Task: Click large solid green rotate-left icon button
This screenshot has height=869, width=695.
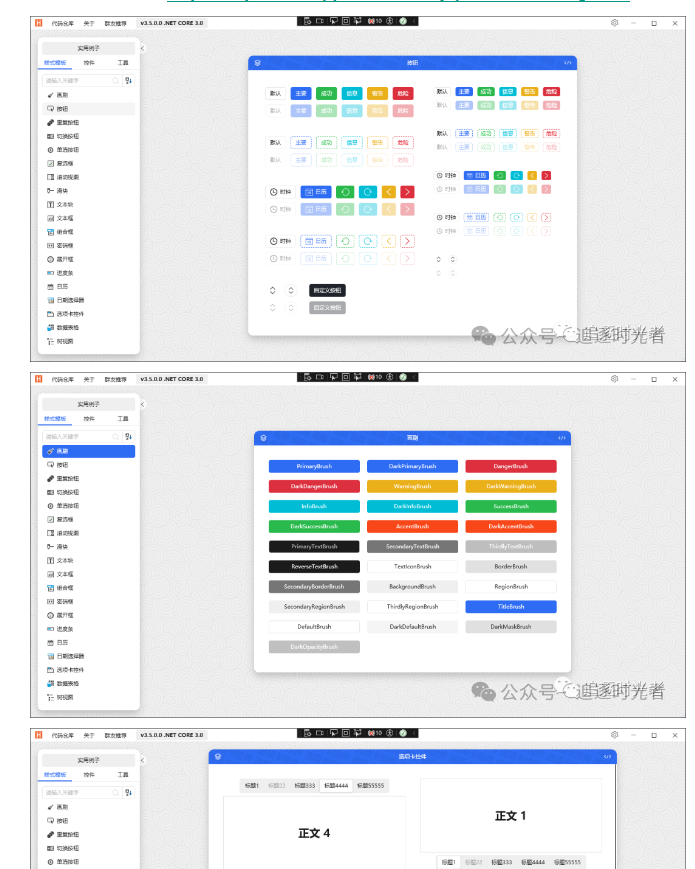Action: pyautogui.click(x=345, y=192)
